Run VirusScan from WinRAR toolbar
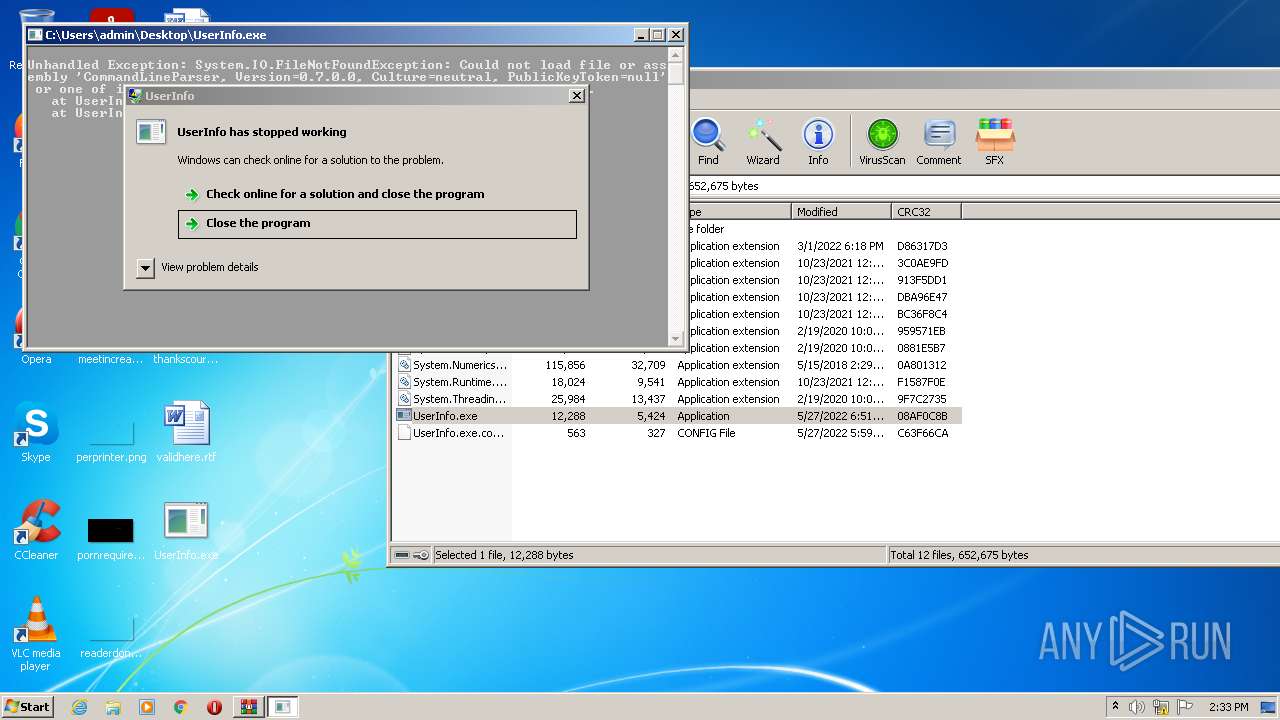 (882, 142)
